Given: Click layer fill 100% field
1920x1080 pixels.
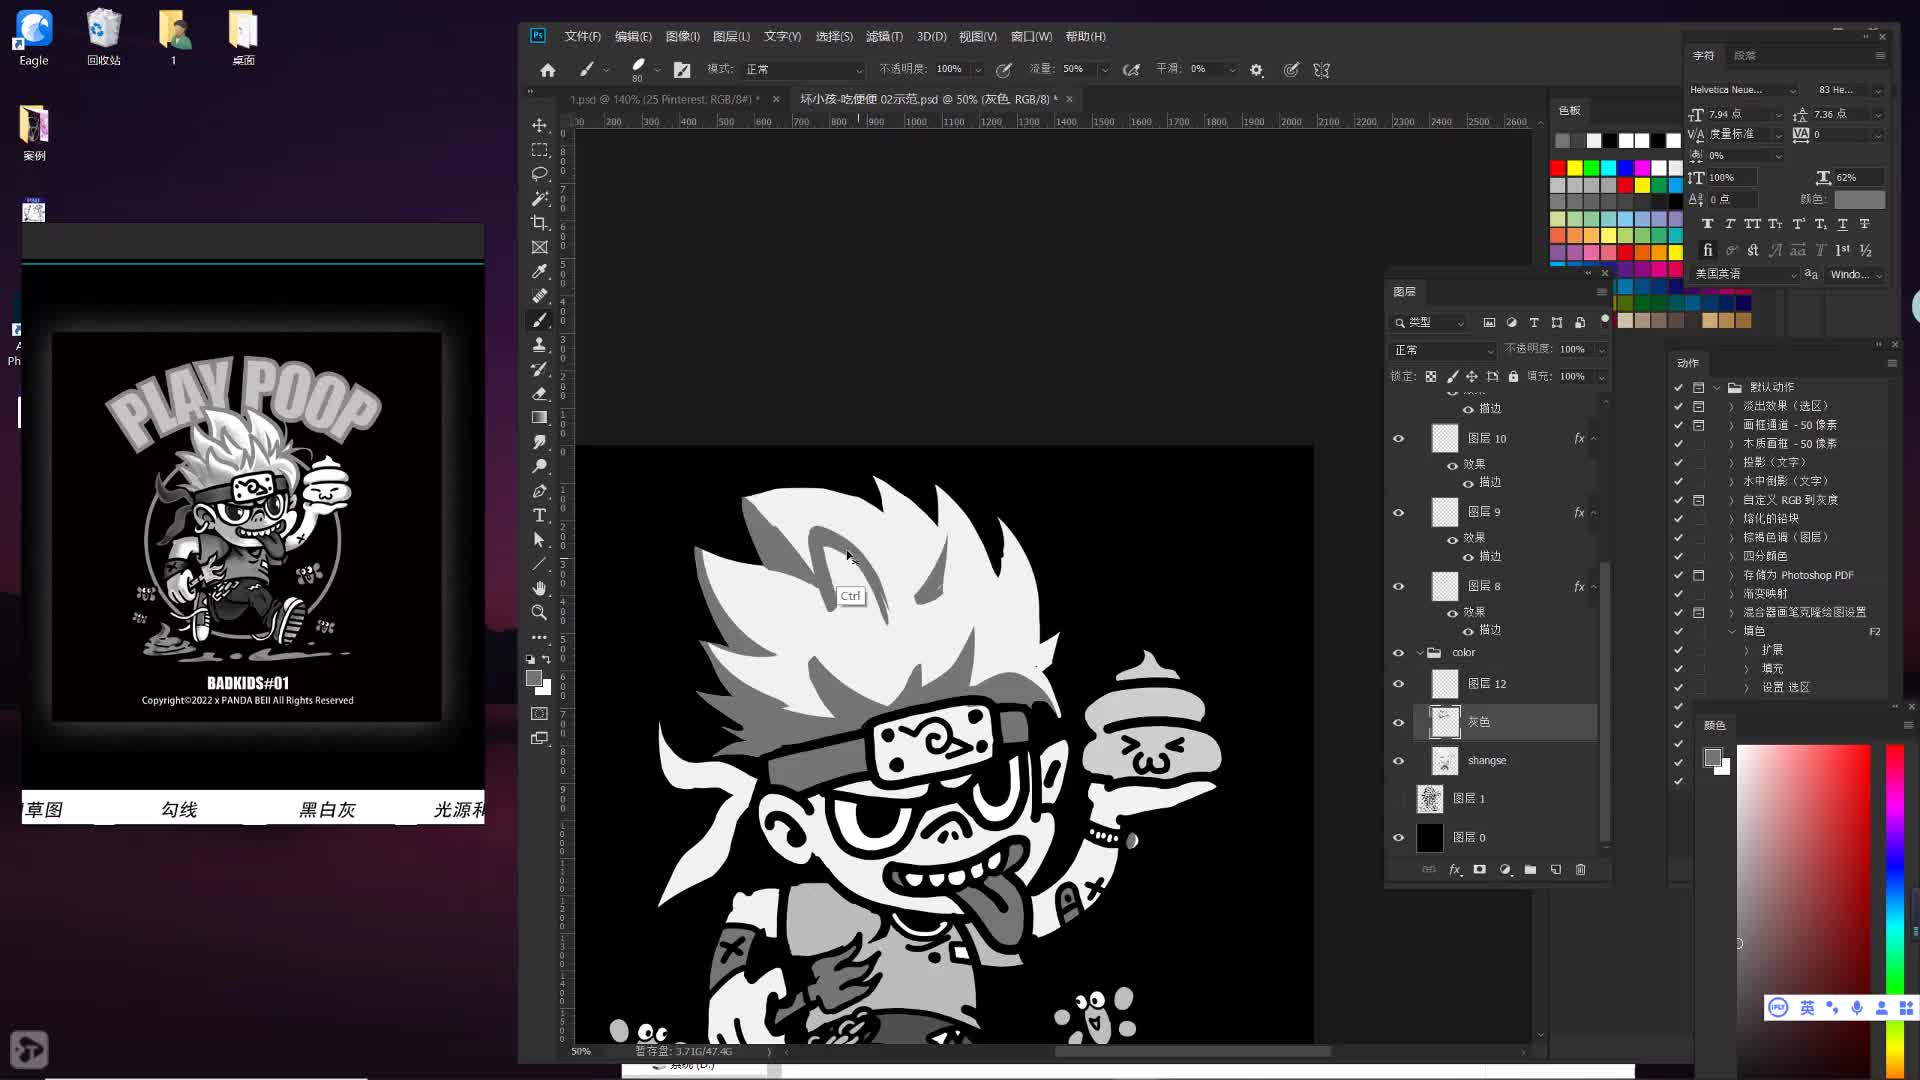Looking at the screenshot, I should click(x=1574, y=377).
